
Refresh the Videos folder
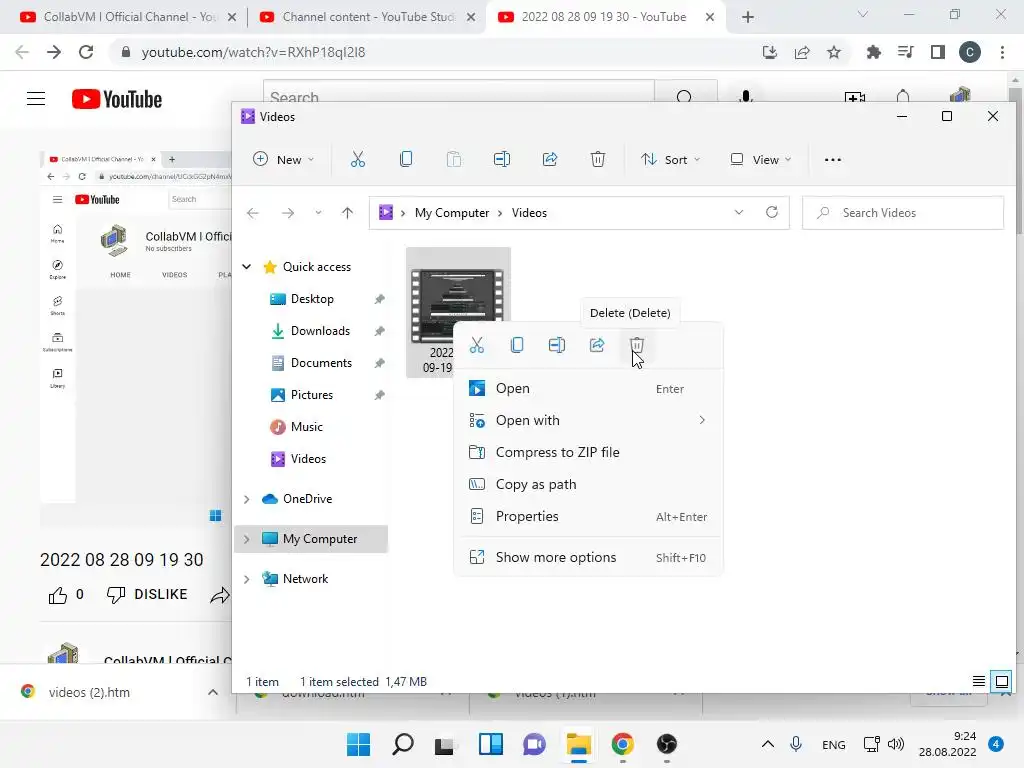click(772, 212)
